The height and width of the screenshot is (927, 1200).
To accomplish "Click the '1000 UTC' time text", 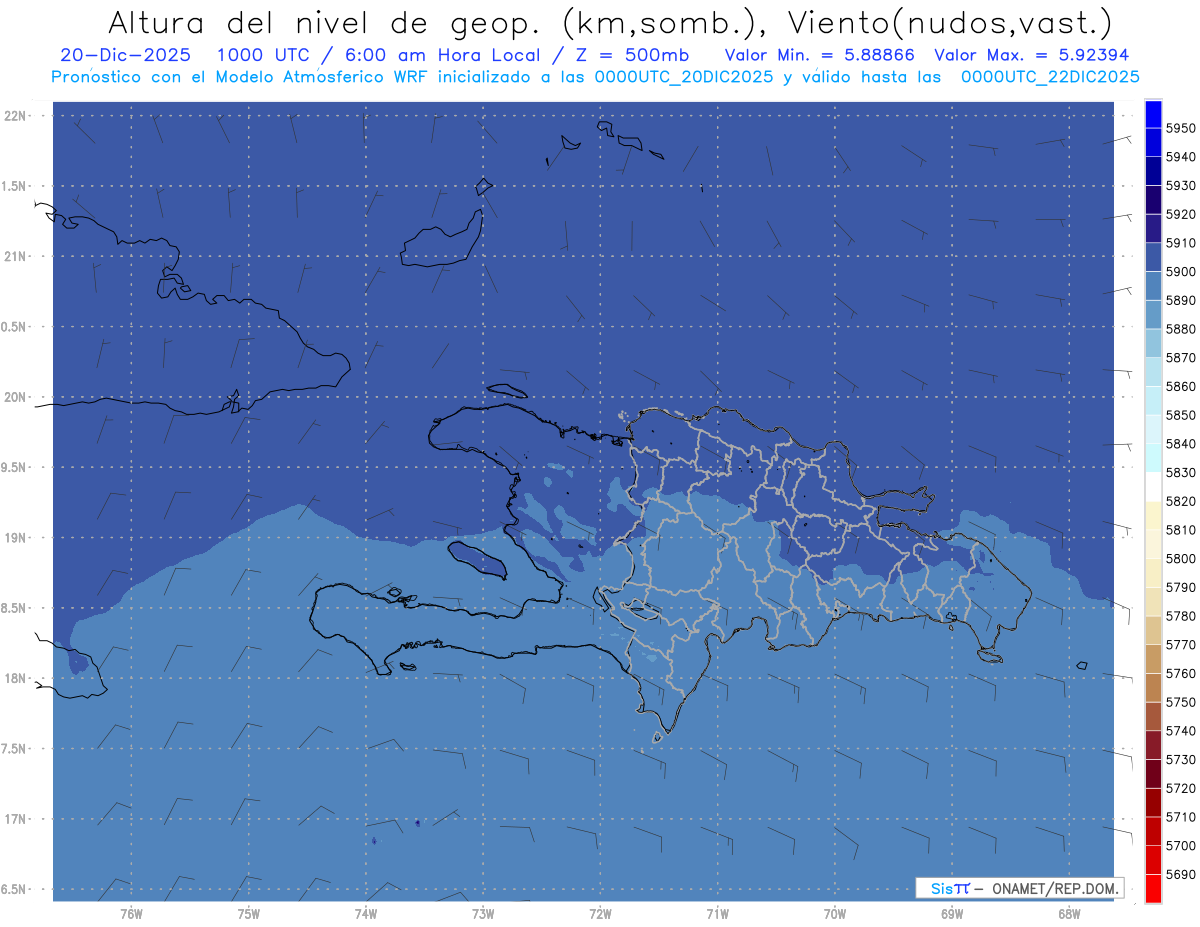I will point(266,55).
